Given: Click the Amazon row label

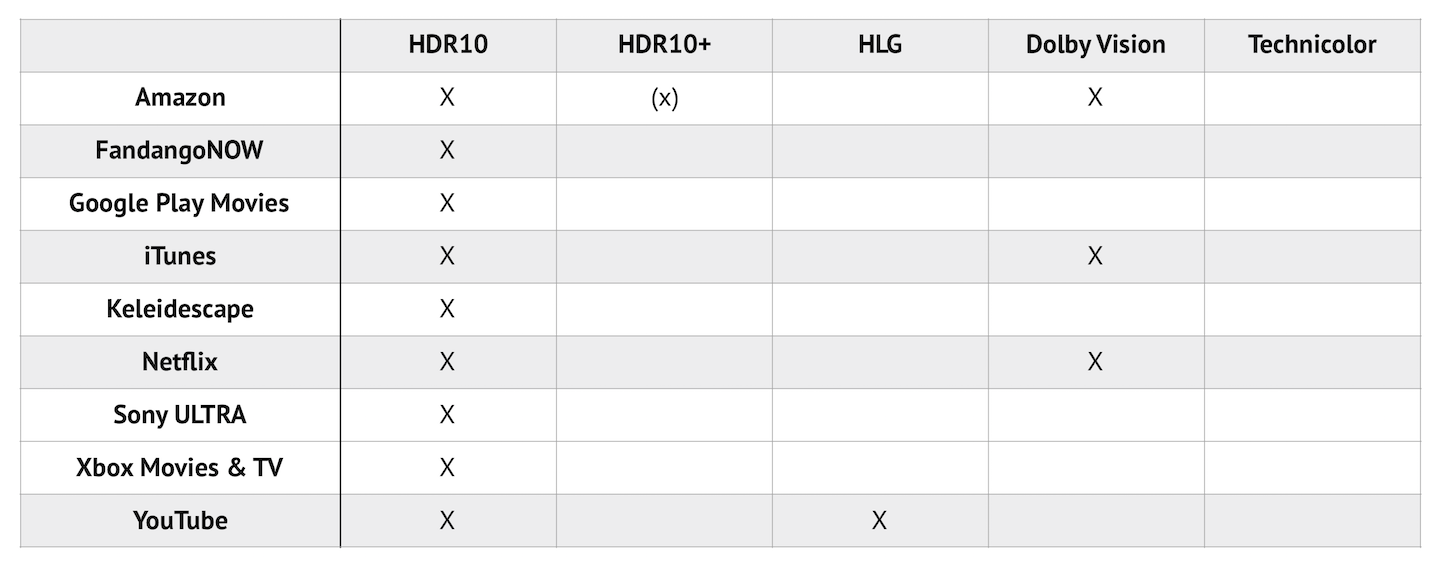Looking at the screenshot, I should [180, 98].
